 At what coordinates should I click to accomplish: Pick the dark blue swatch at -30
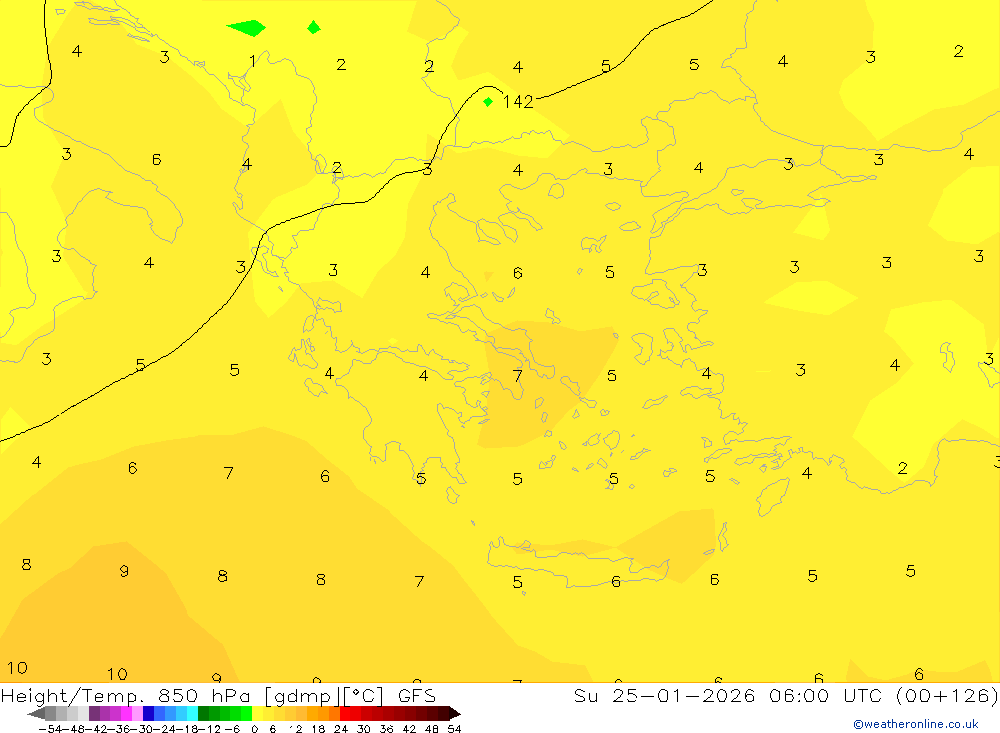(x=149, y=713)
